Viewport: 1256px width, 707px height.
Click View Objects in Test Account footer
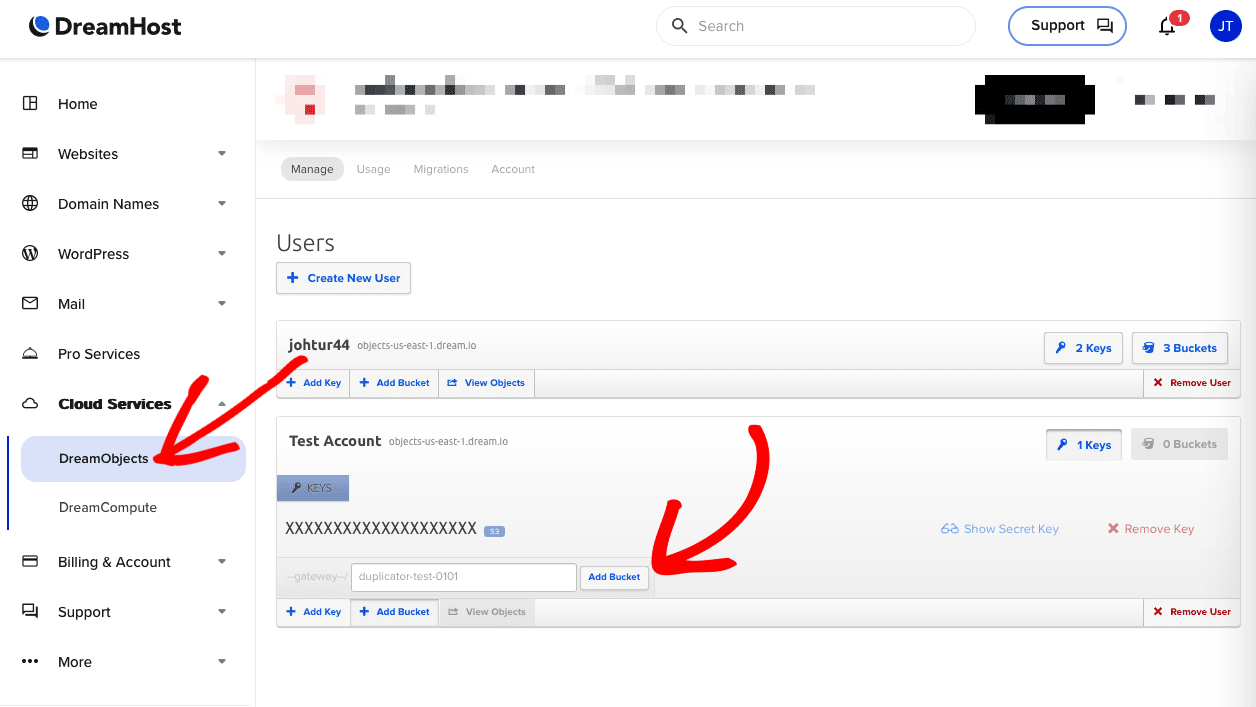click(x=486, y=612)
